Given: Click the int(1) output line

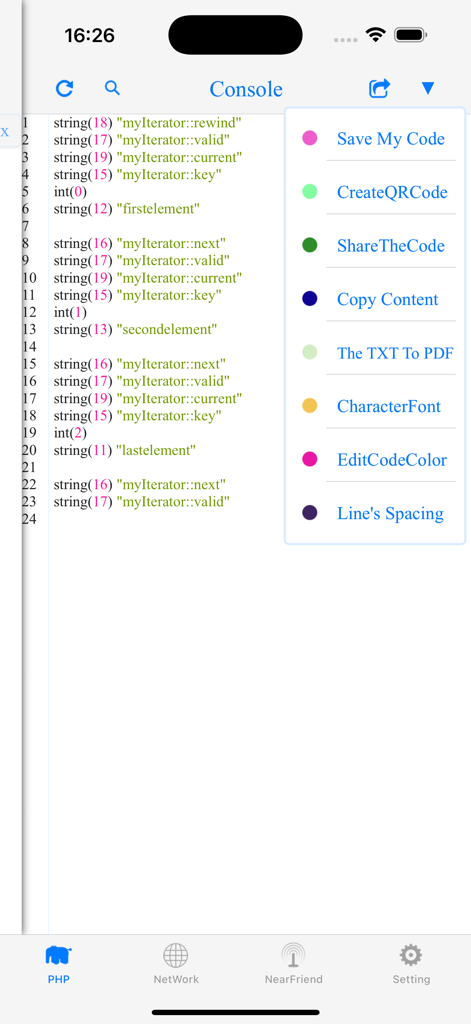Looking at the screenshot, I should (x=70, y=312).
